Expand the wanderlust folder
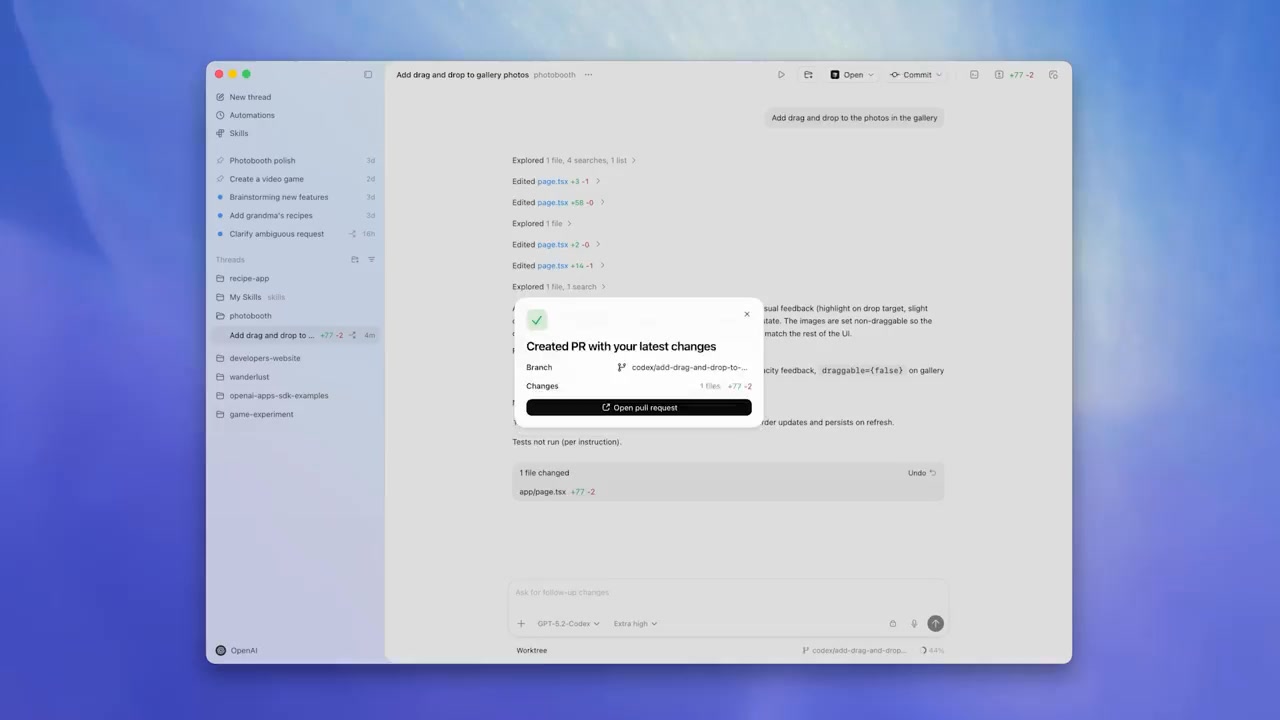1280x720 pixels. point(249,377)
